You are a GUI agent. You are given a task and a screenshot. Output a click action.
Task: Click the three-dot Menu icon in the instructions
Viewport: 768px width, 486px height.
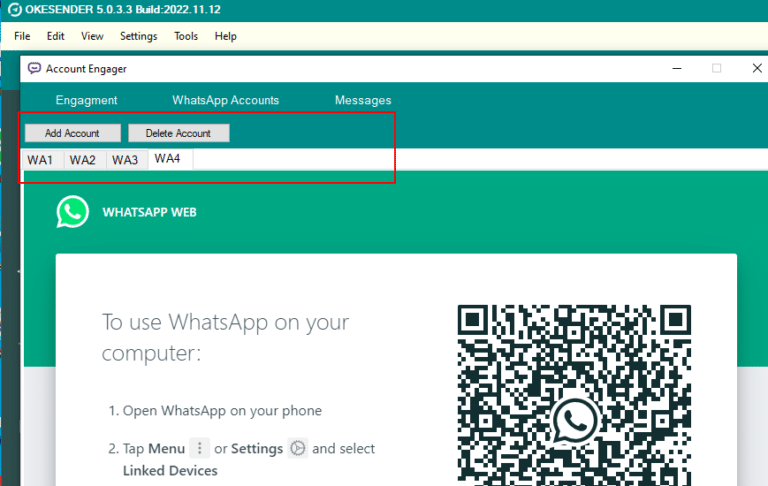200,449
